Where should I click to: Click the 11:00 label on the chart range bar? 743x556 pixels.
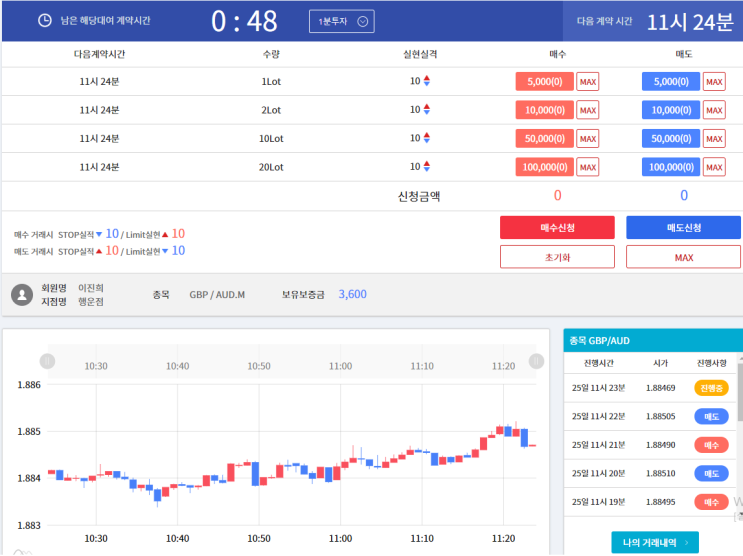[x=340, y=366]
